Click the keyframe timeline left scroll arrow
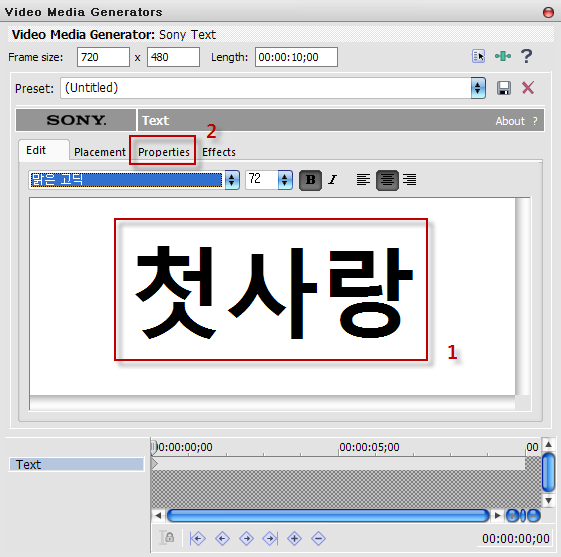Screen dimensions: 561x557 tap(158, 516)
